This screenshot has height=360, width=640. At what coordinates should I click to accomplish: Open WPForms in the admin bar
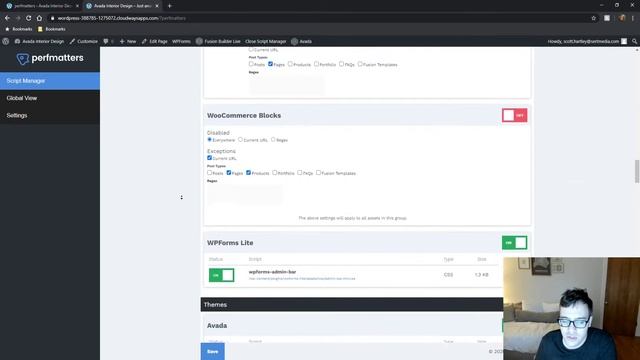click(181, 41)
